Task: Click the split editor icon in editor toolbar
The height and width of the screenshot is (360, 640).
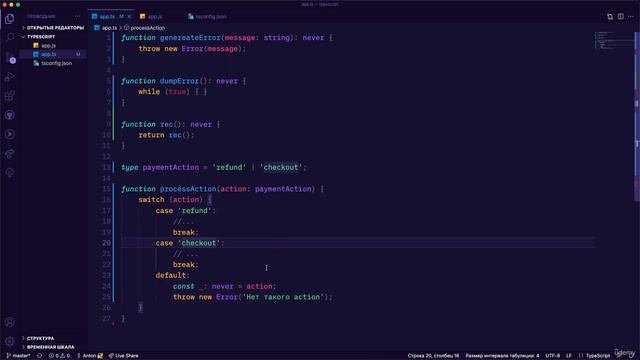Action: pyautogui.click(x=620, y=16)
